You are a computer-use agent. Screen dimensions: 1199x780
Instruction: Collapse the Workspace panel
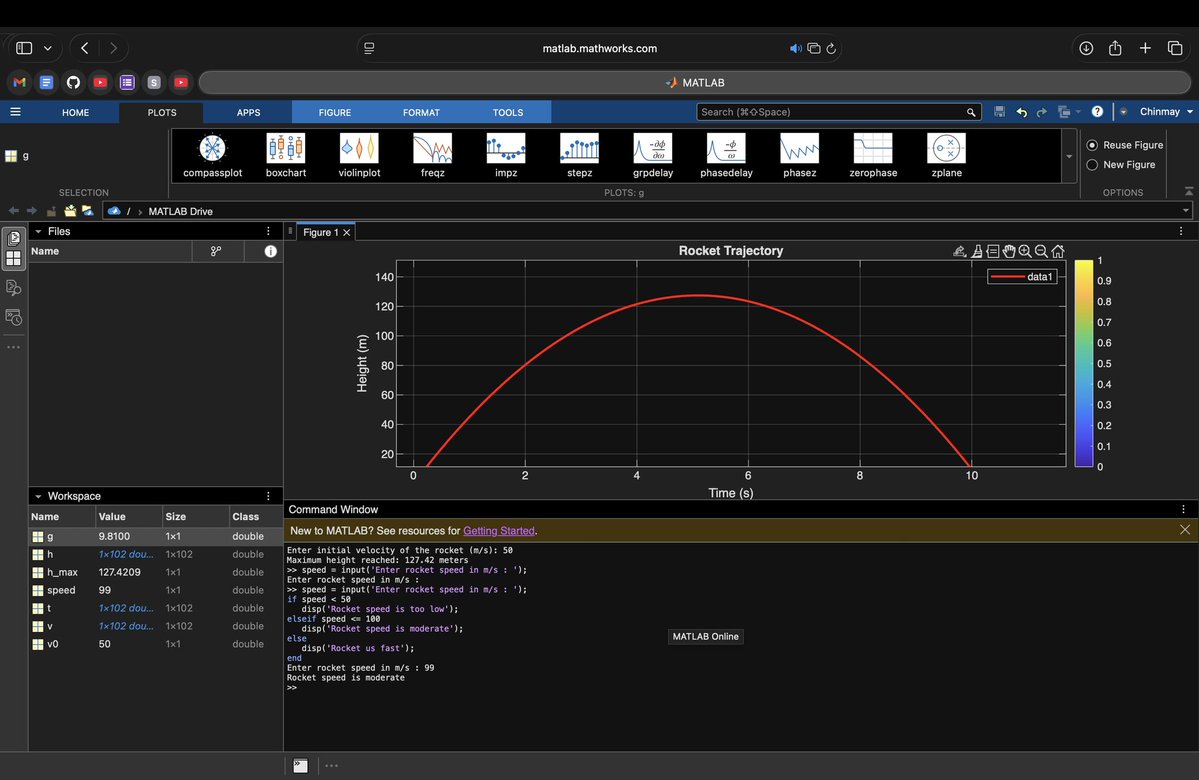tap(38, 496)
